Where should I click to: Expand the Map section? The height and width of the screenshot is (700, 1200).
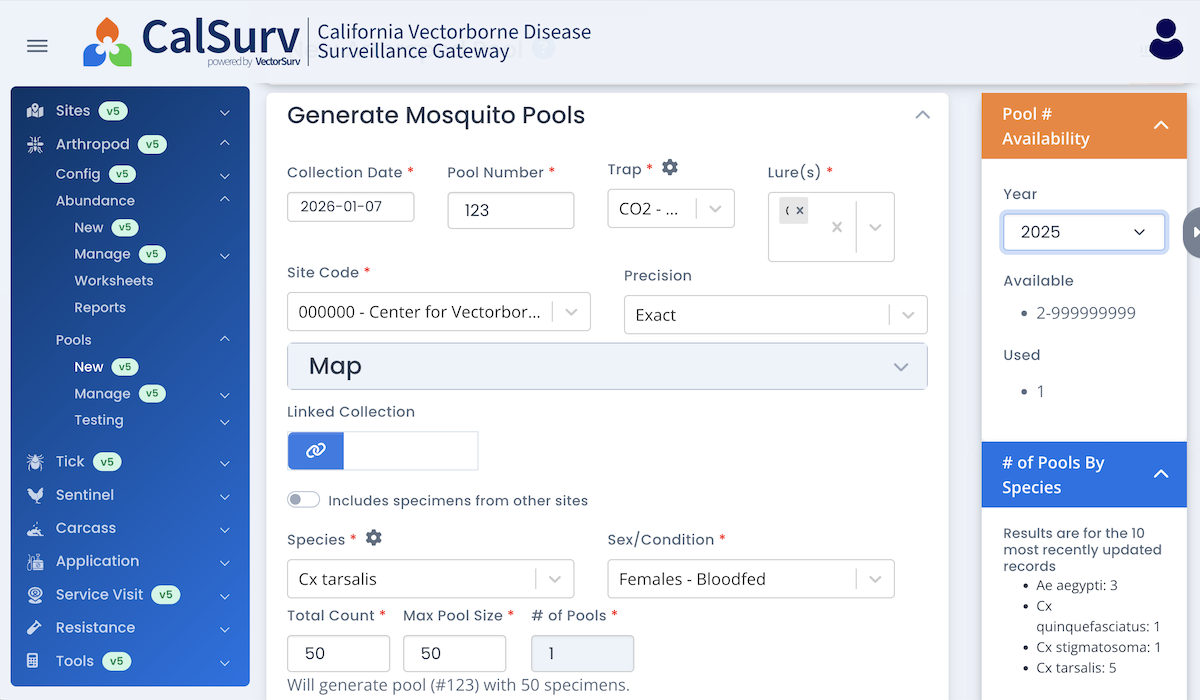tap(607, 367)
